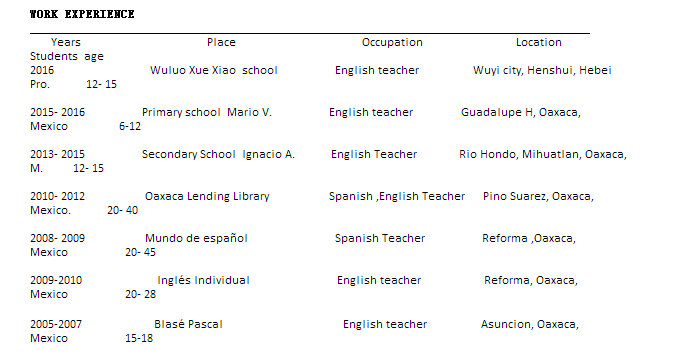Click the Years column header

pos(66,42)
